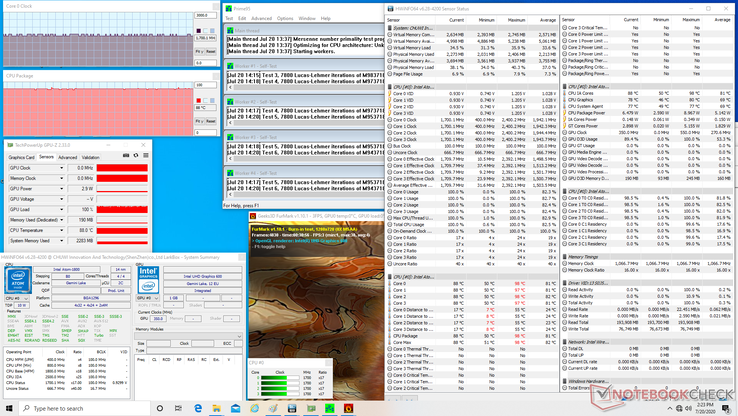Open the GPU Temperature sensor dropdown

(61, 230)
